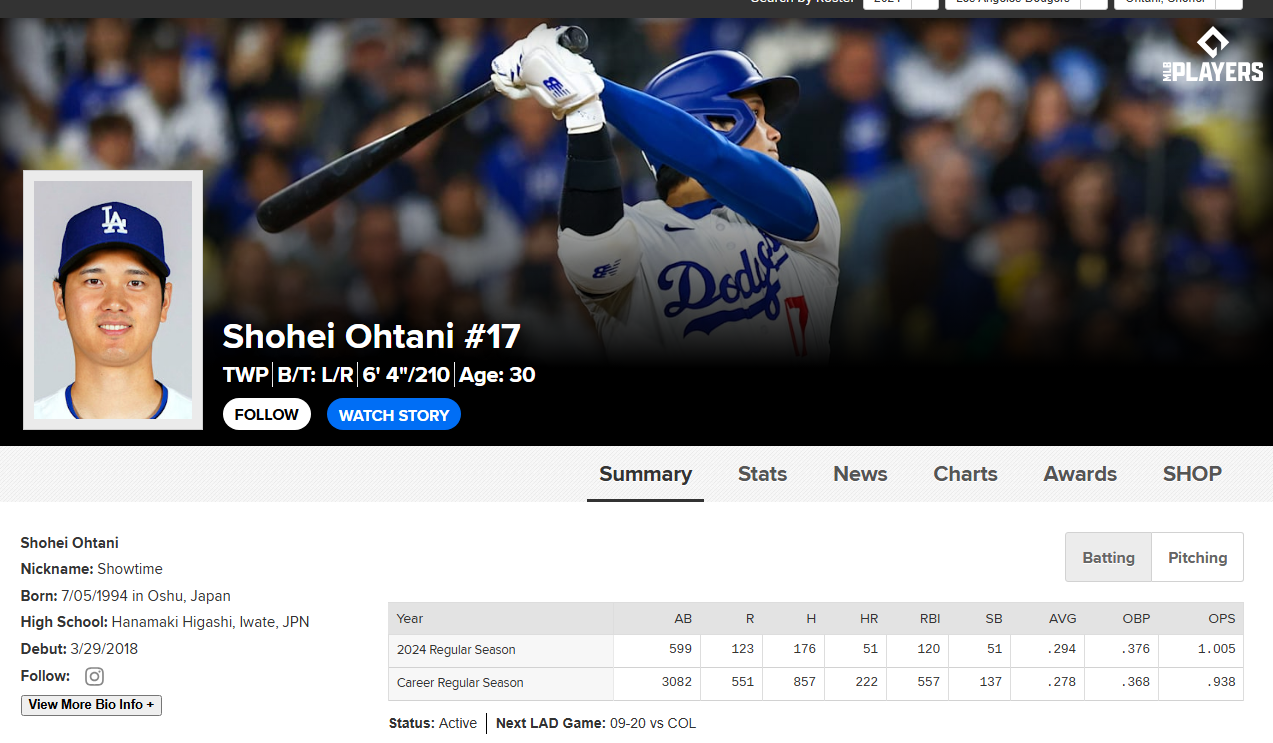The width and height of the screenshot is (1273, 743).
Task: Click the 2024 AVG value .294
Action: click(x=1061, y=649)
